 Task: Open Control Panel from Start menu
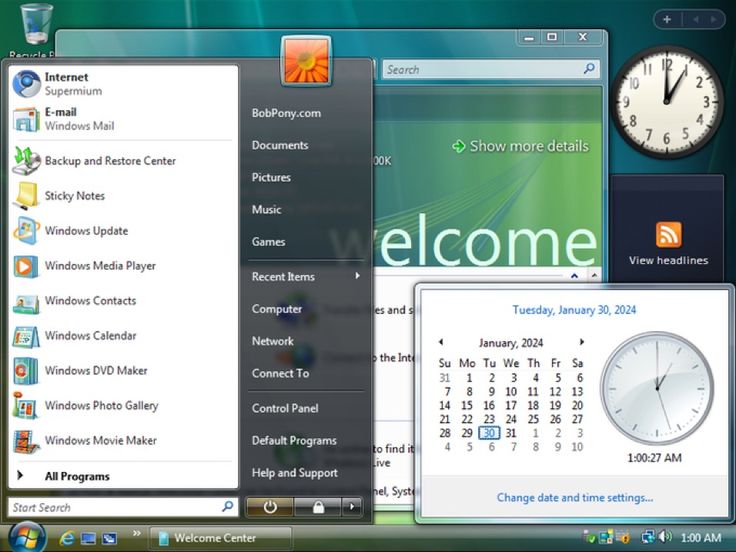285,408
